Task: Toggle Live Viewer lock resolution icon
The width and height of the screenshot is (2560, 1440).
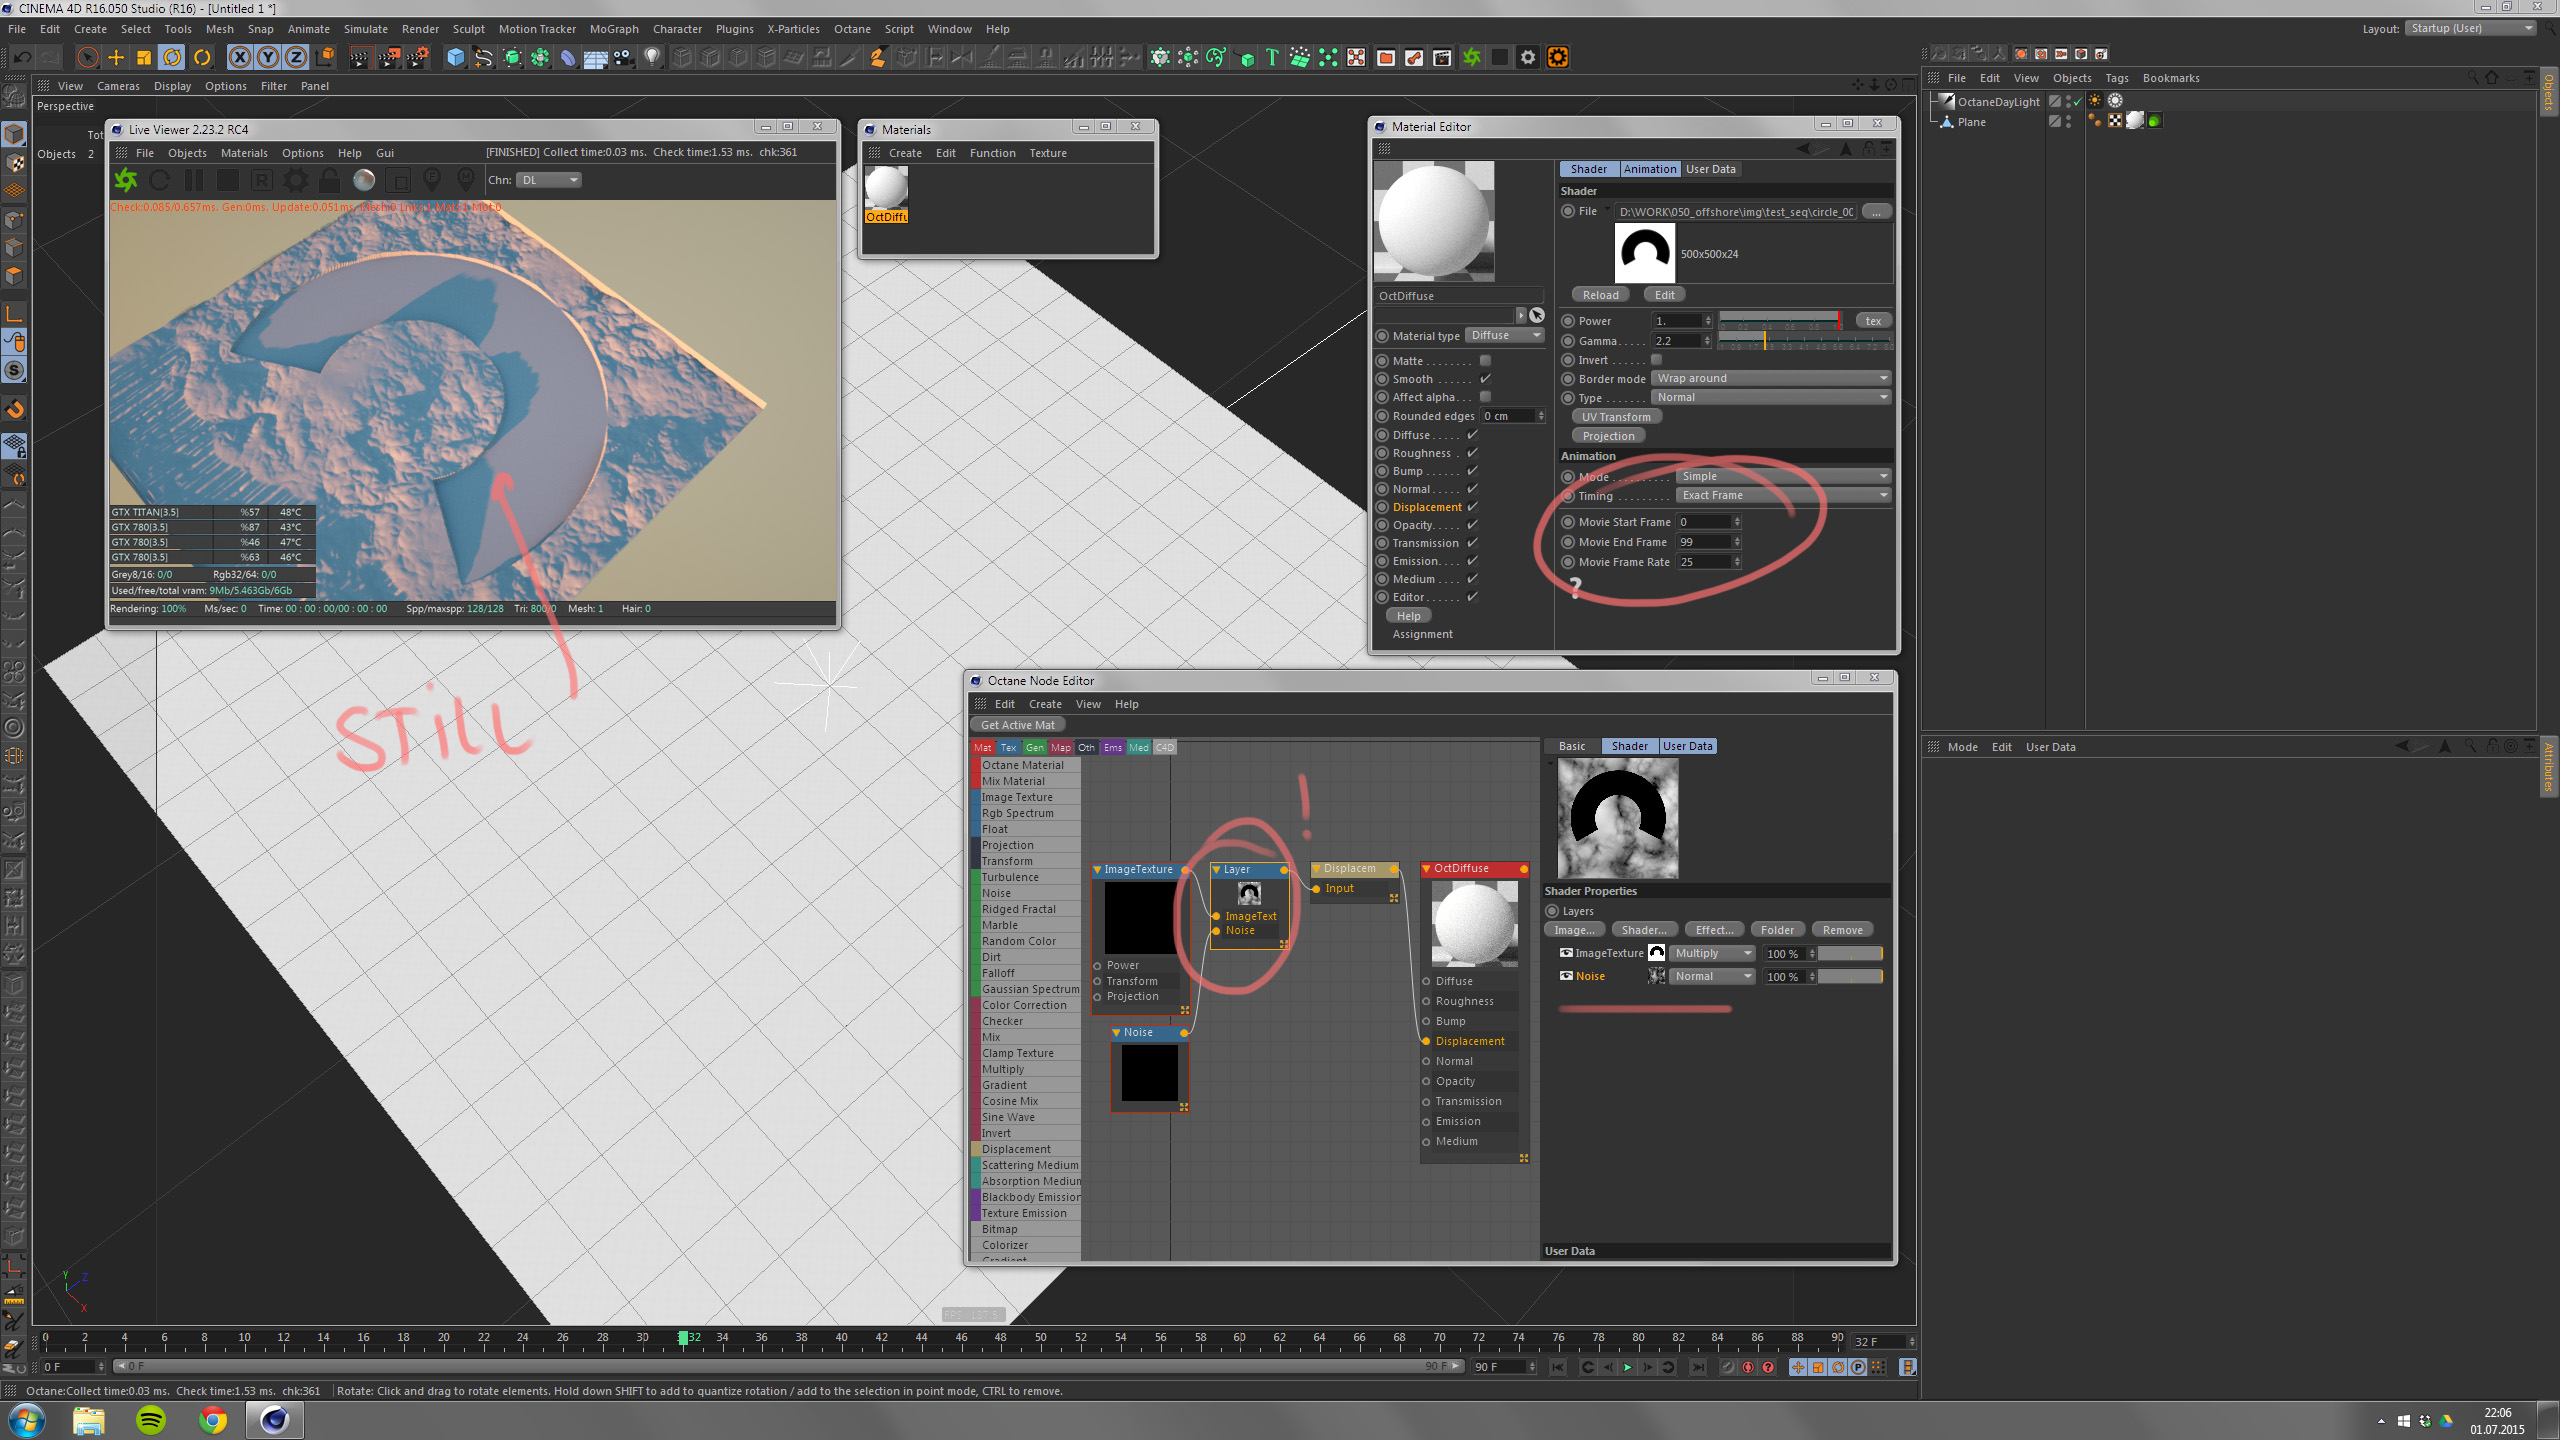Action: pyautogui.click(x=329, y=181)
